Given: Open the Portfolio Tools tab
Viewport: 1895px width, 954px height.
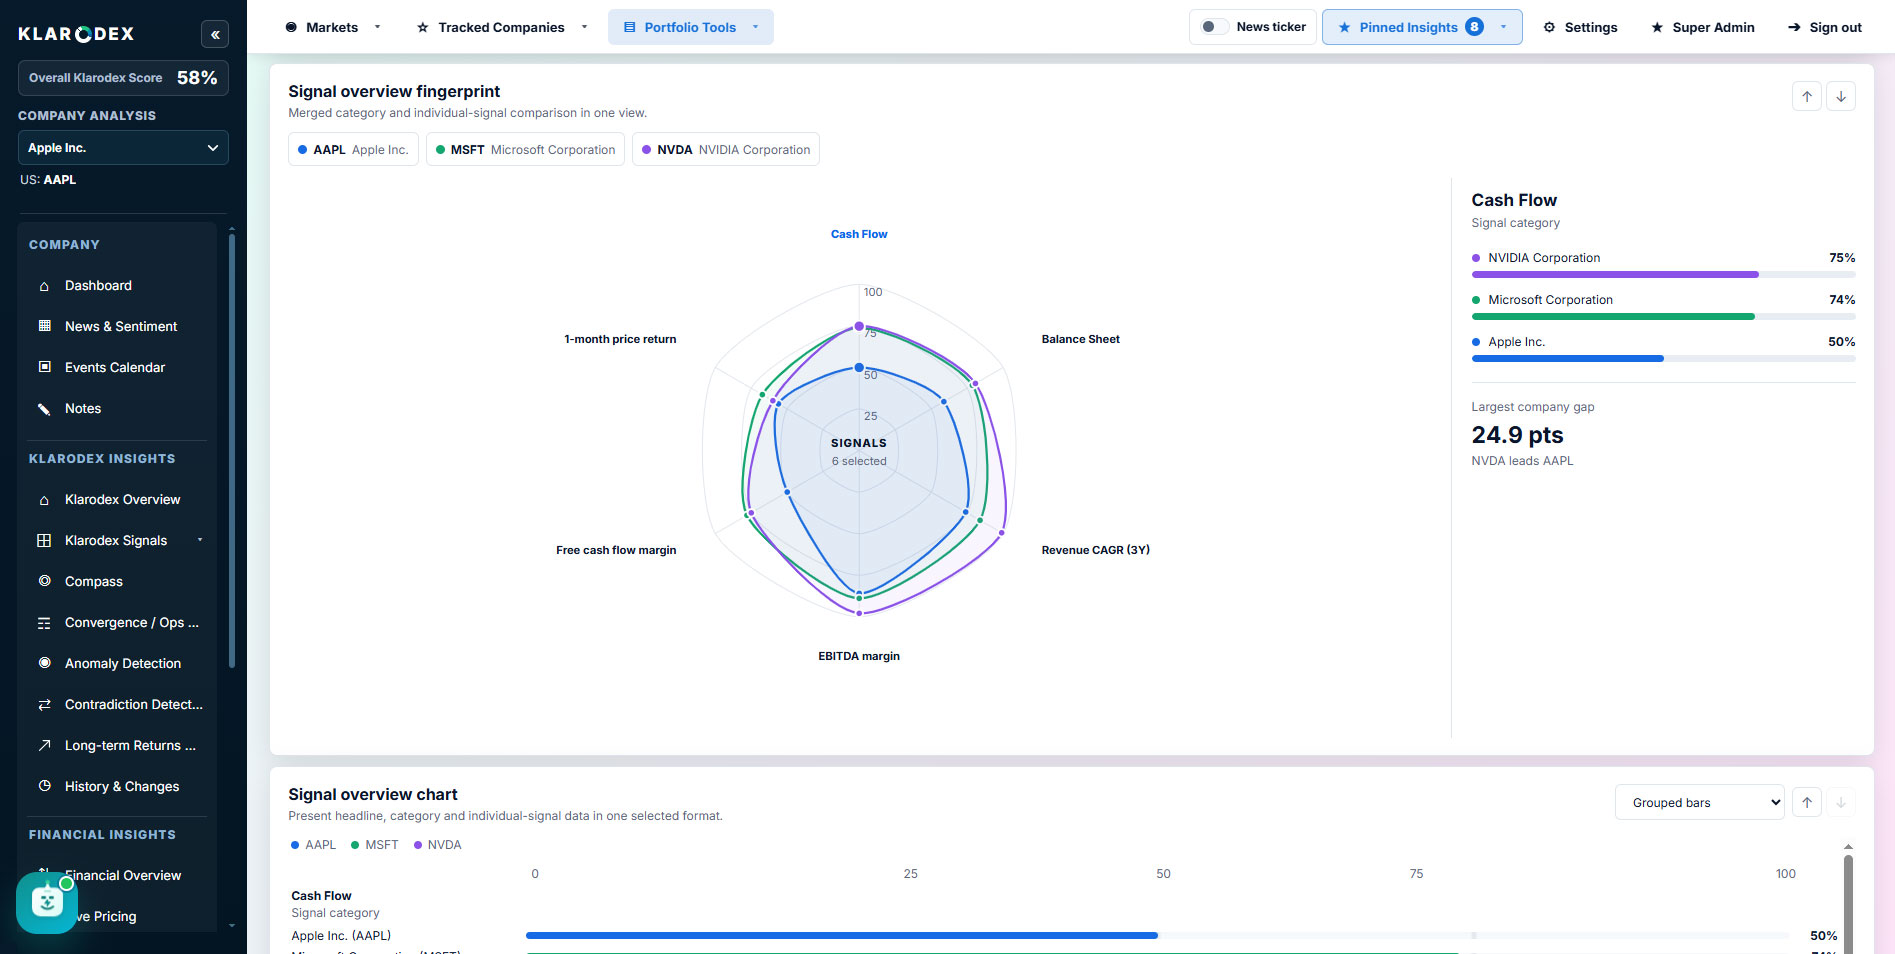Looking at the screenshot, I should point(690,27).
